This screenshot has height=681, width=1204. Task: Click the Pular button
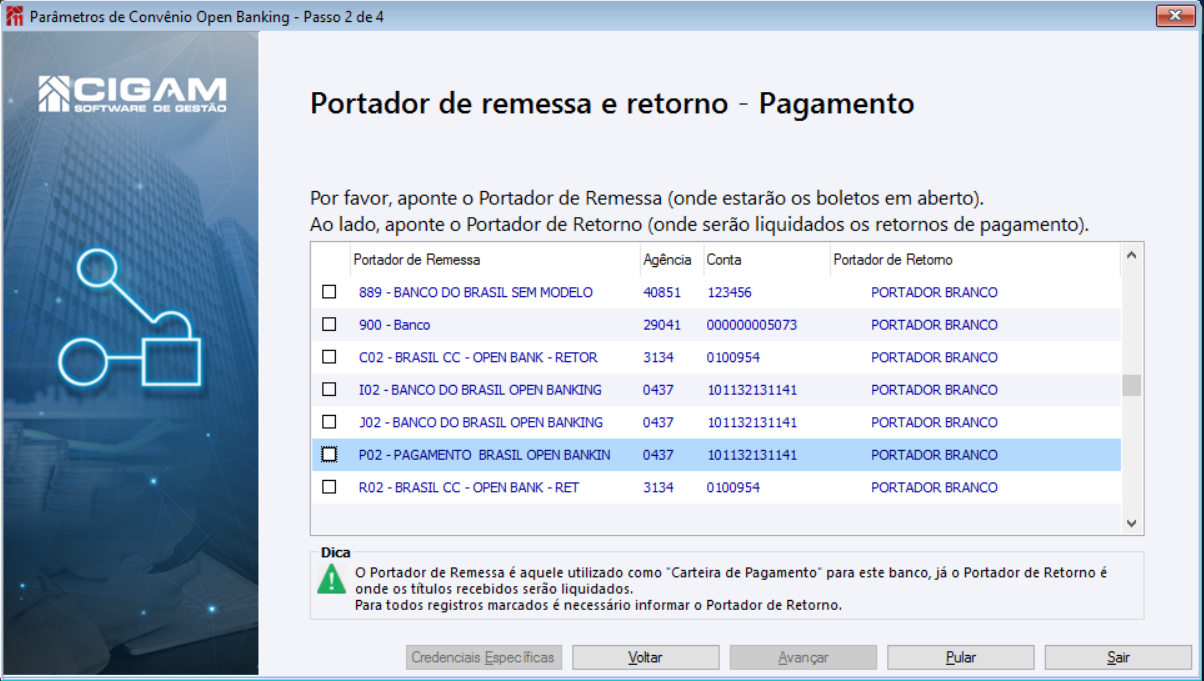click(961, 657)
